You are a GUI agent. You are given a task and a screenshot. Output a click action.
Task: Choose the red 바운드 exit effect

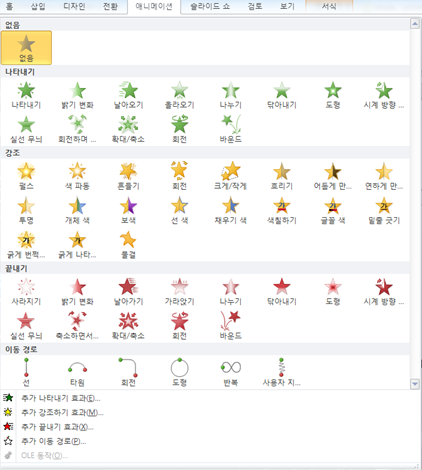click(230, 326)
